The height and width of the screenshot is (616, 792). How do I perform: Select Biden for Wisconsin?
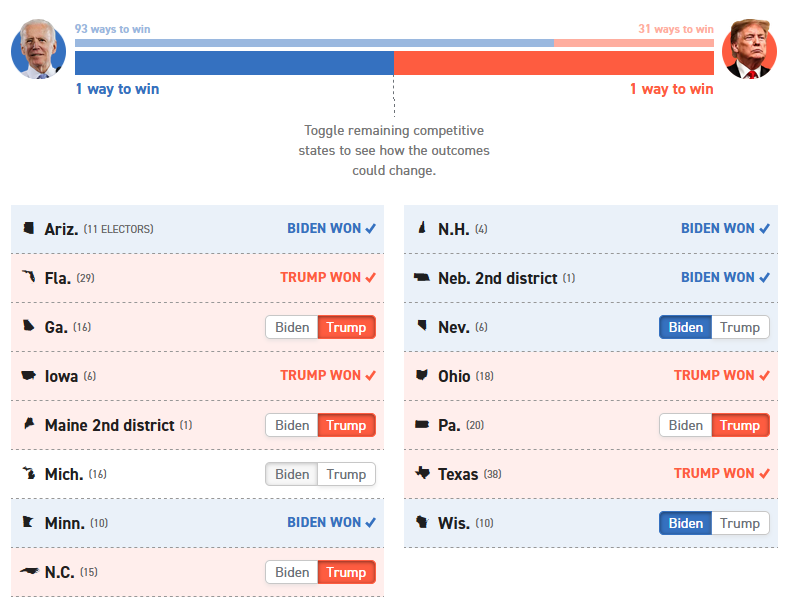(x=685, y=523)
